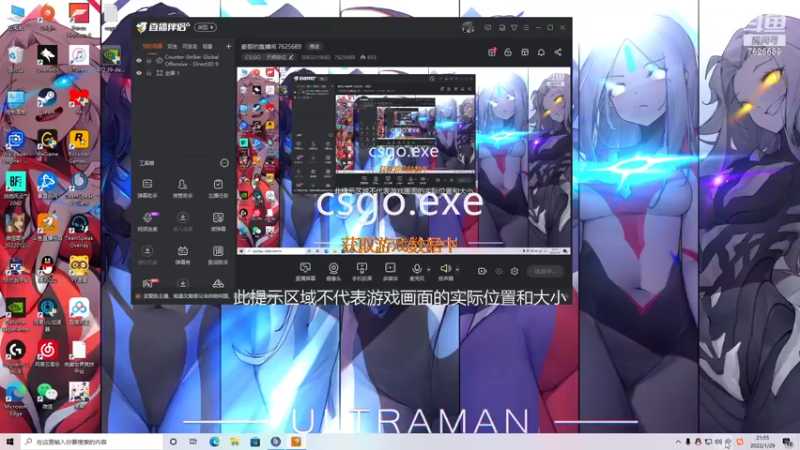Open the greyed download tool in the toolbox's middle row
The width and height of the screenshot is (800, 450).
(182, 221)
